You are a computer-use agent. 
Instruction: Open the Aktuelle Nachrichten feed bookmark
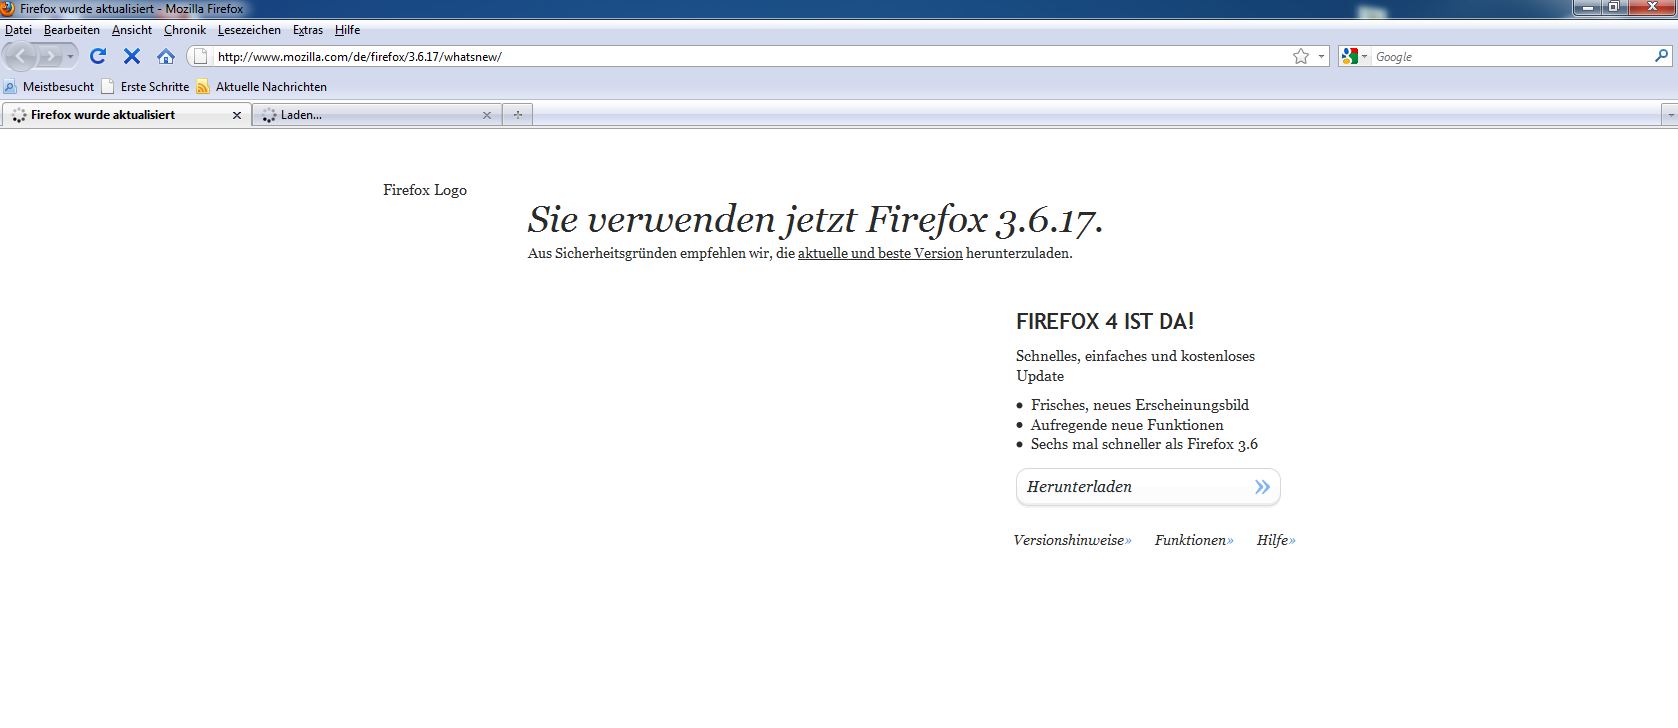click(x=262, y=87)
